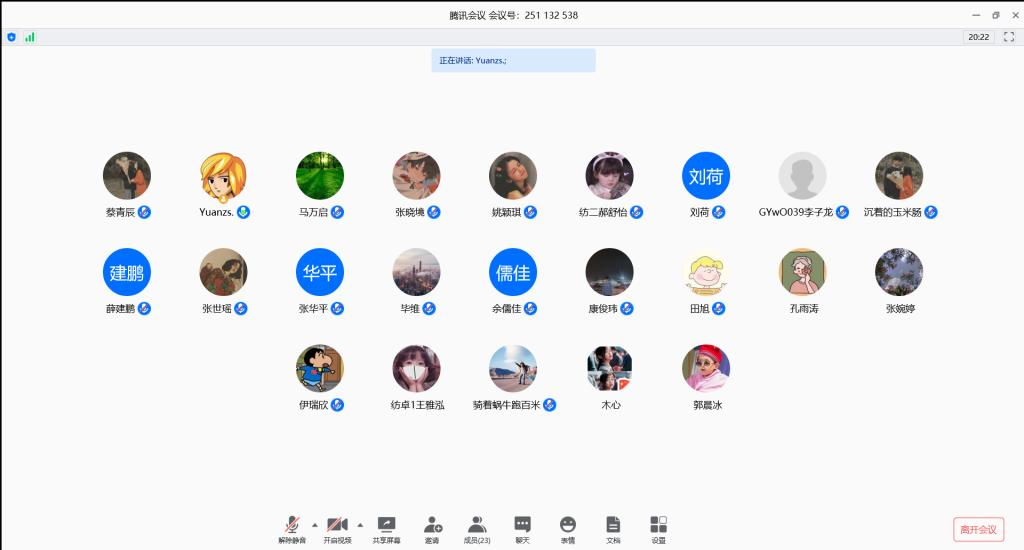Click the blue shield security icon

click(11, 37)
